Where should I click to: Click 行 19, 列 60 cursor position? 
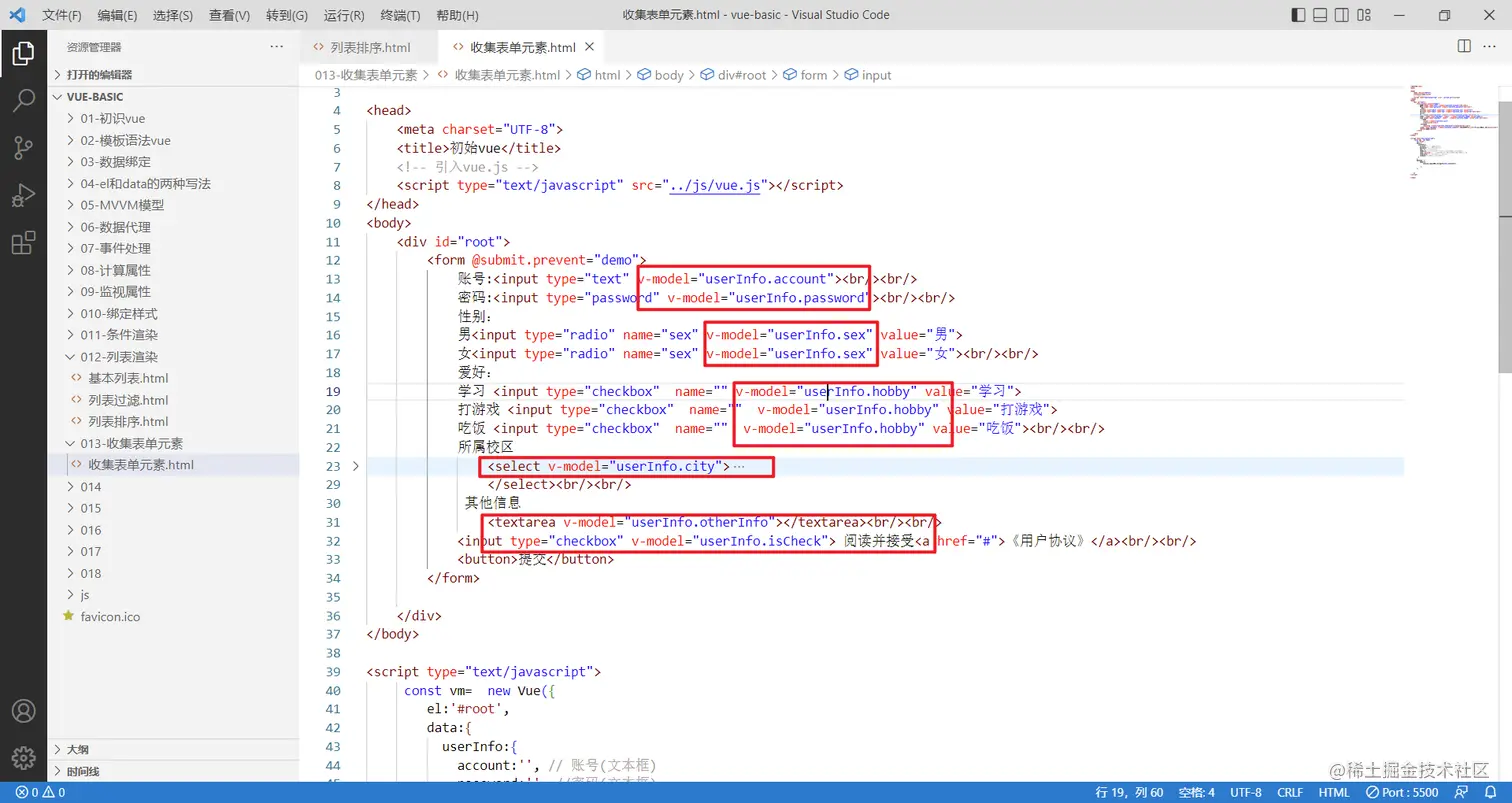1131,793
